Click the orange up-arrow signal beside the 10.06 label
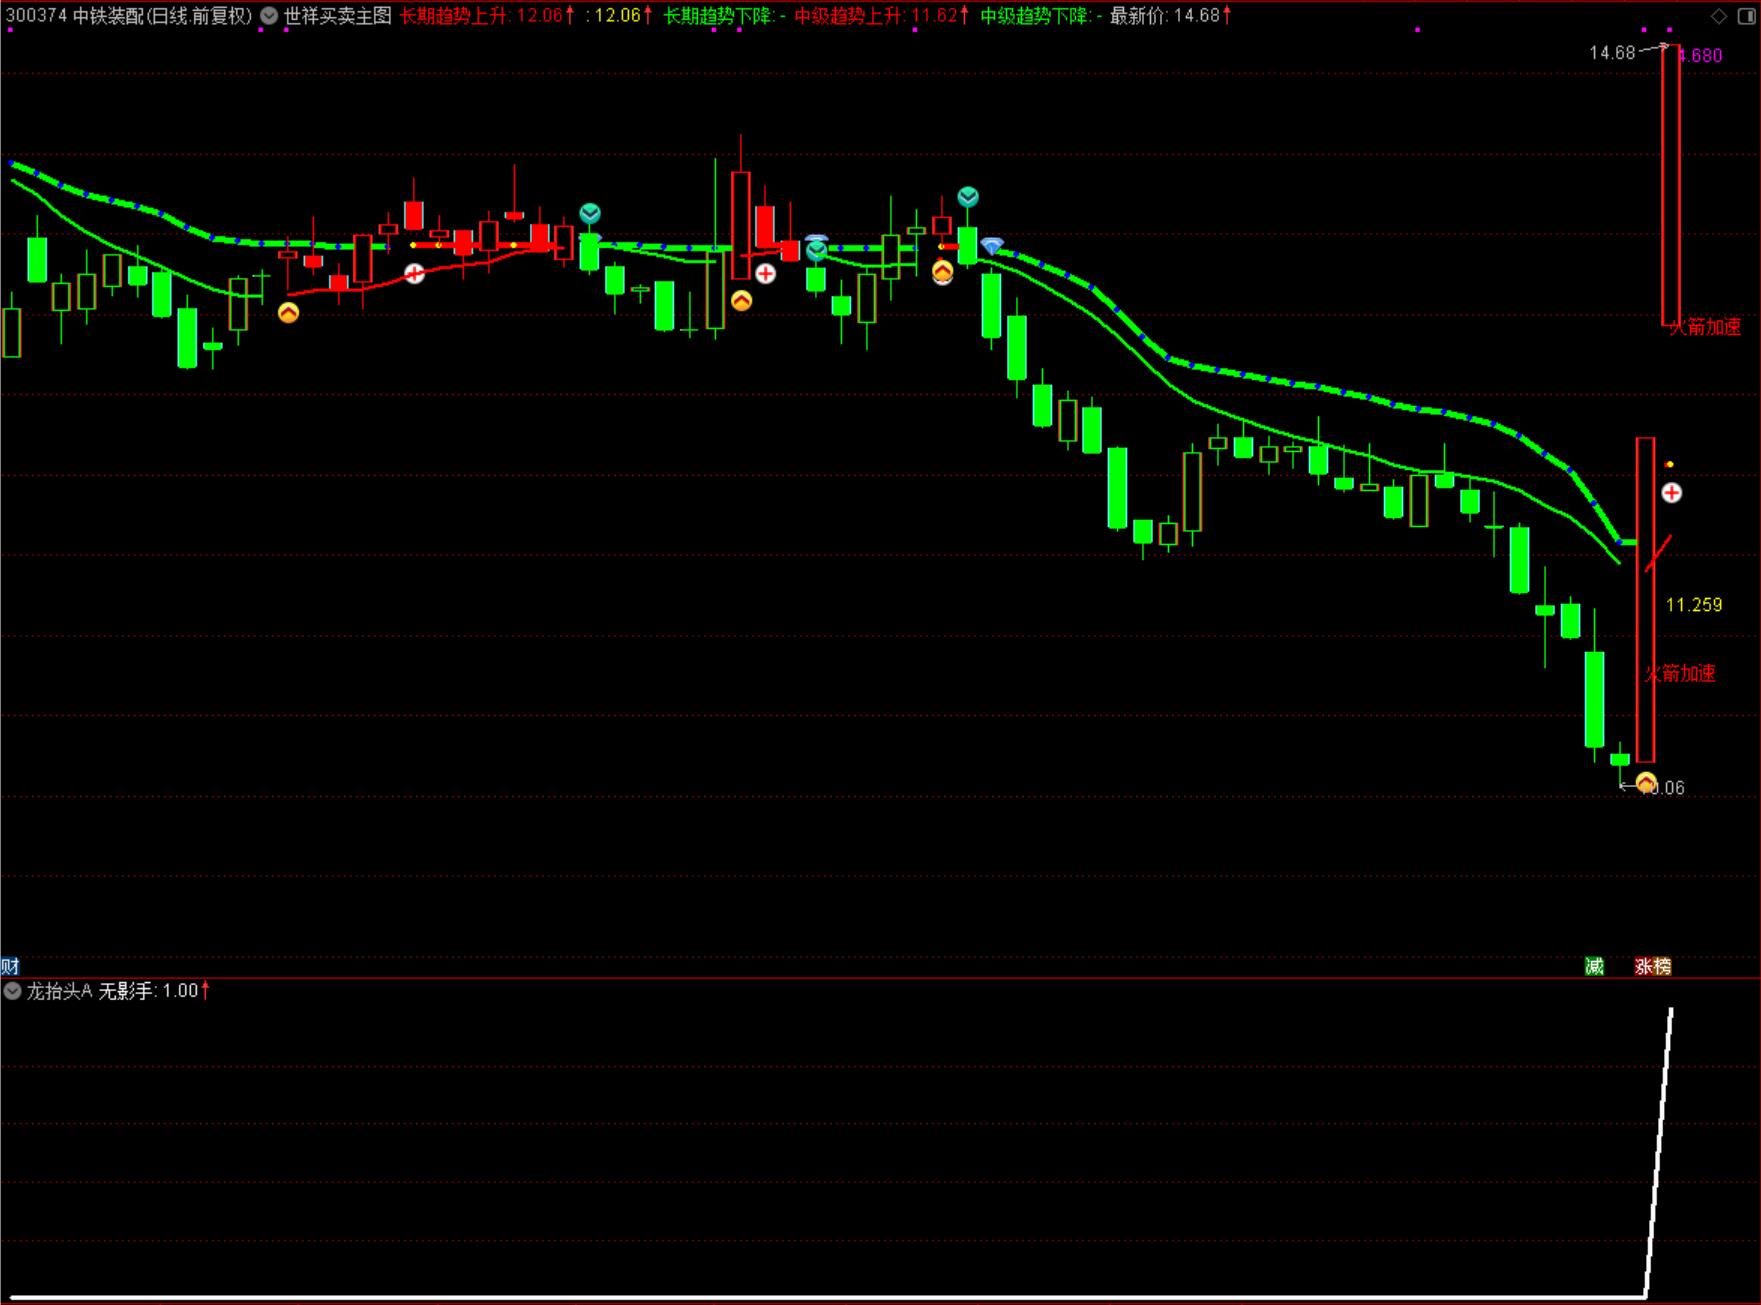 1645,783
